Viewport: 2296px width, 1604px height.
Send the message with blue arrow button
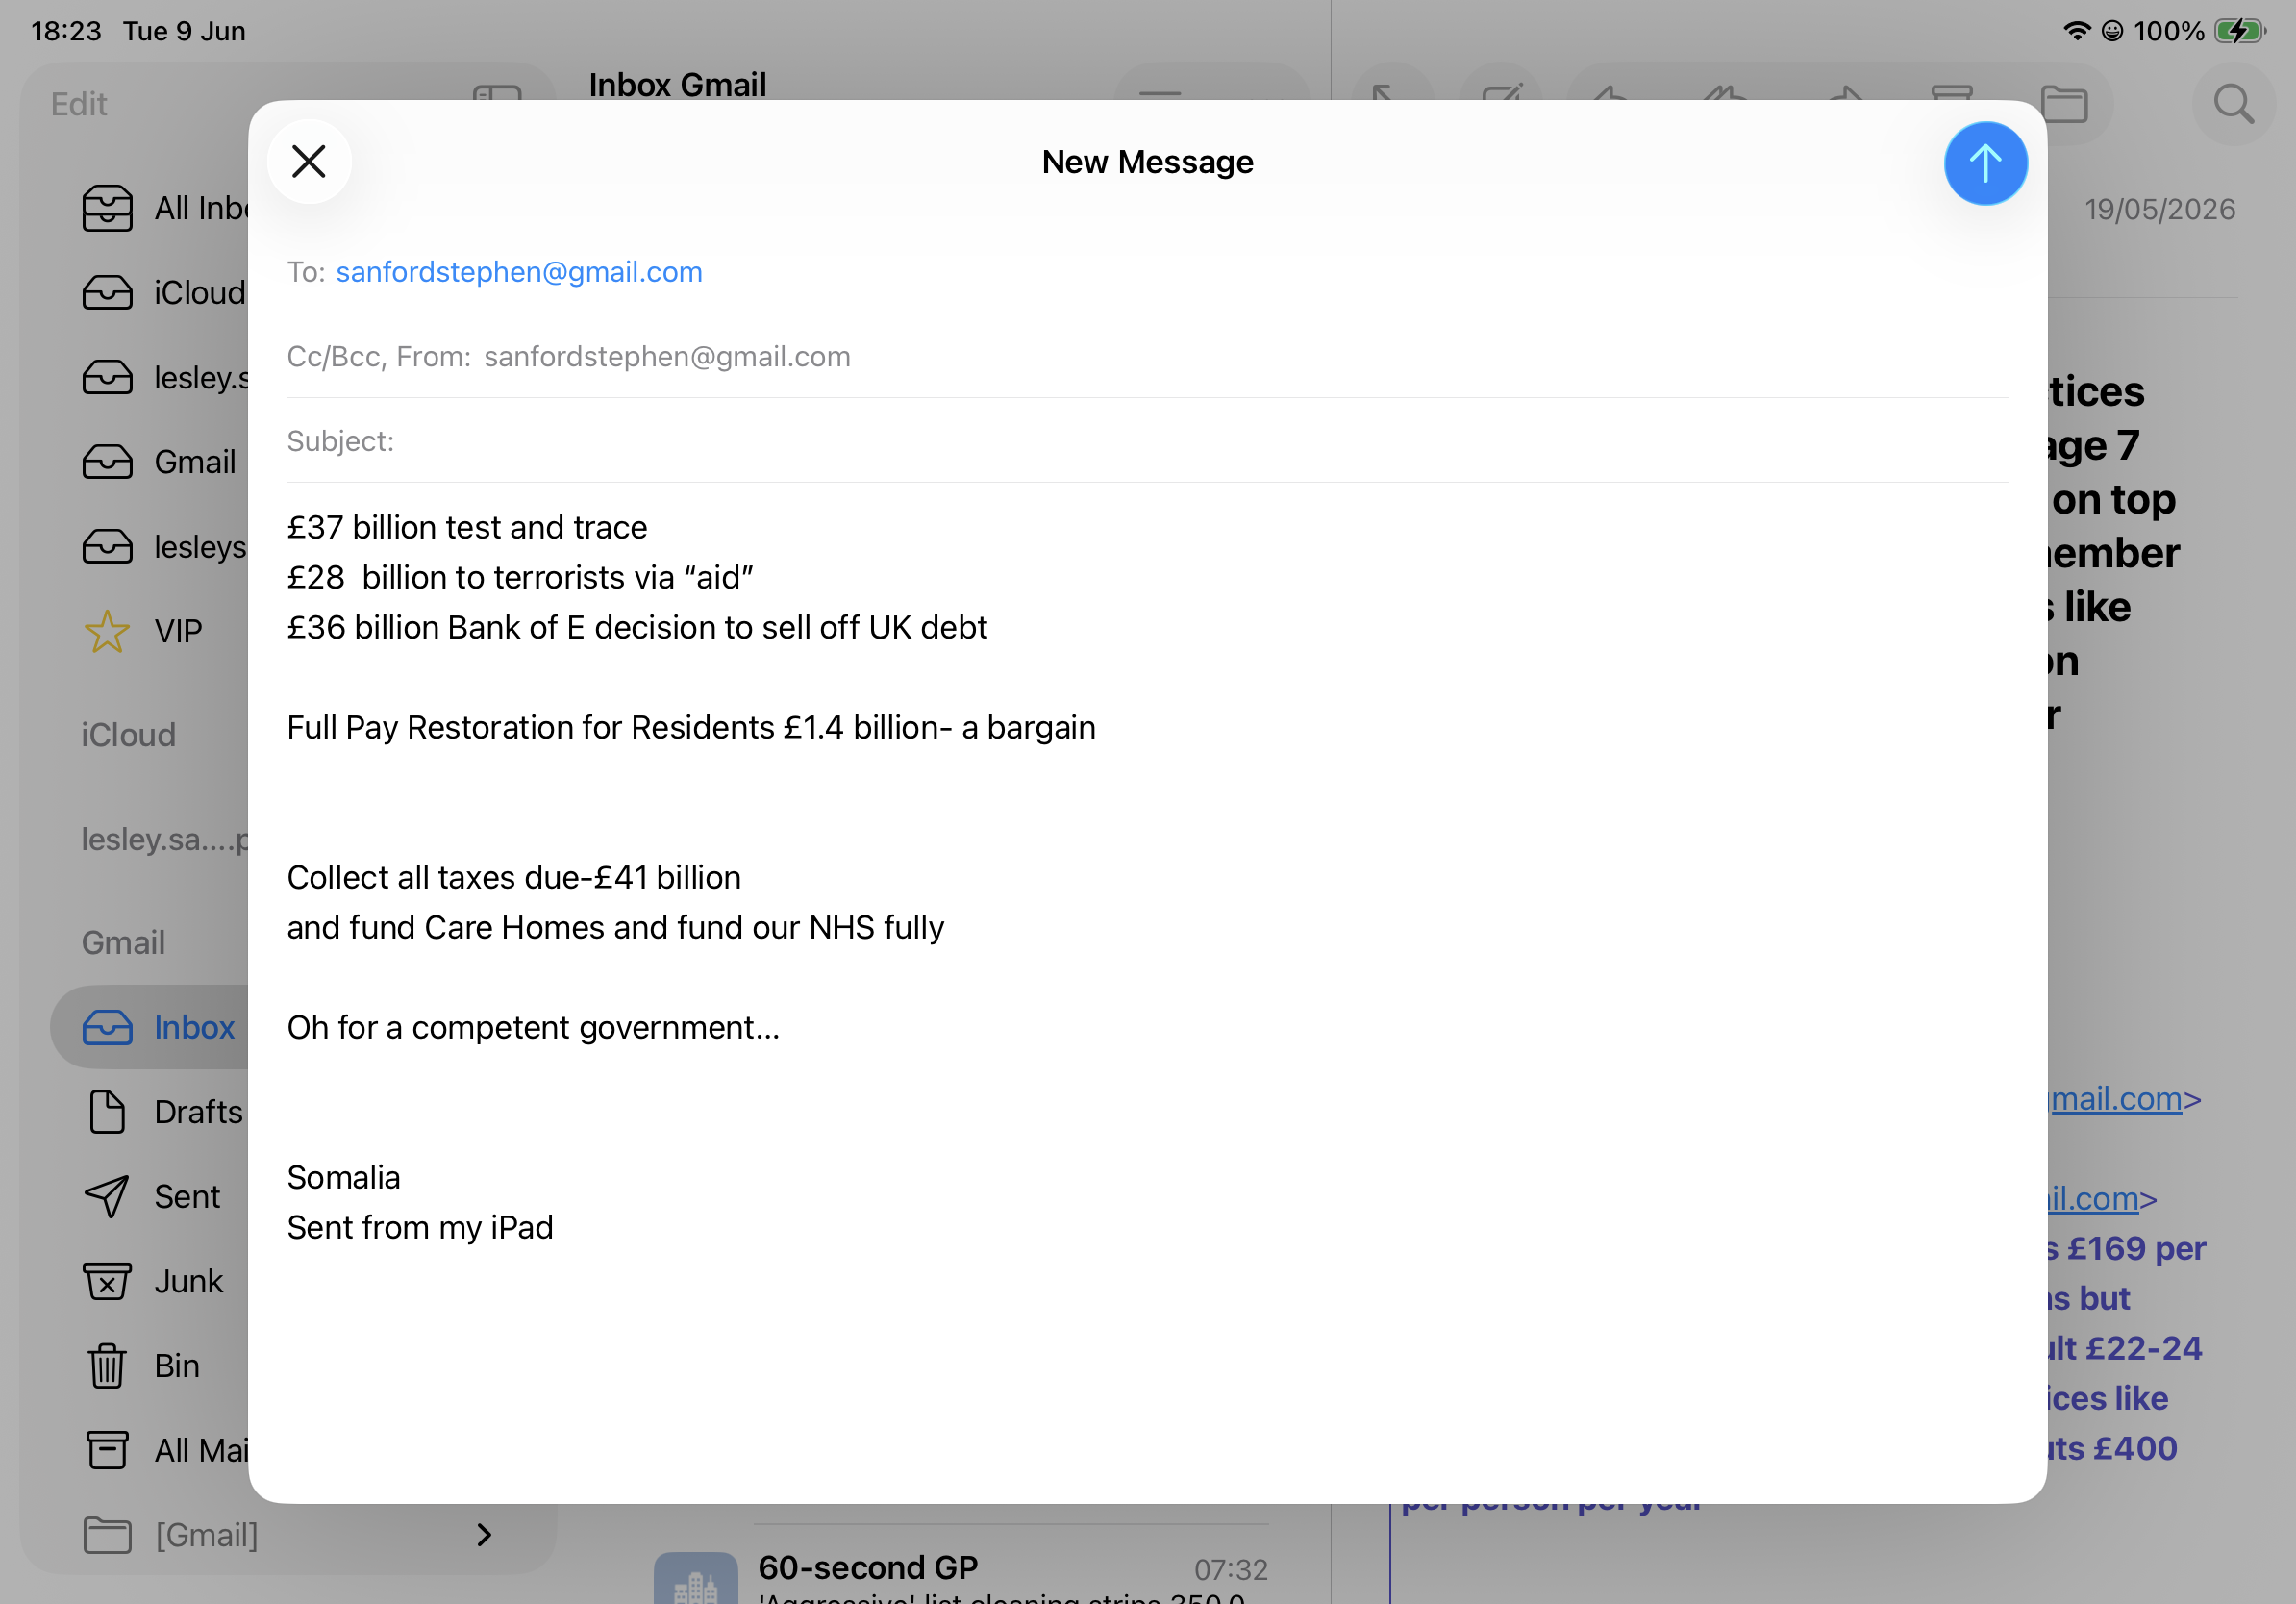coord(1985,163)
